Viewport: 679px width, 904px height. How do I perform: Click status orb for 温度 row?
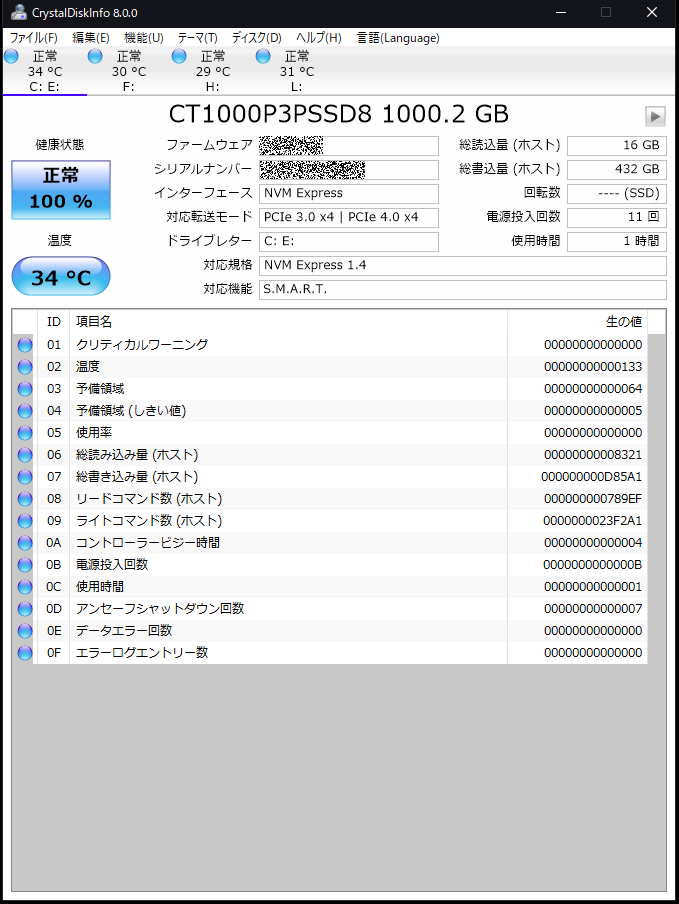[x=25, y=367]
